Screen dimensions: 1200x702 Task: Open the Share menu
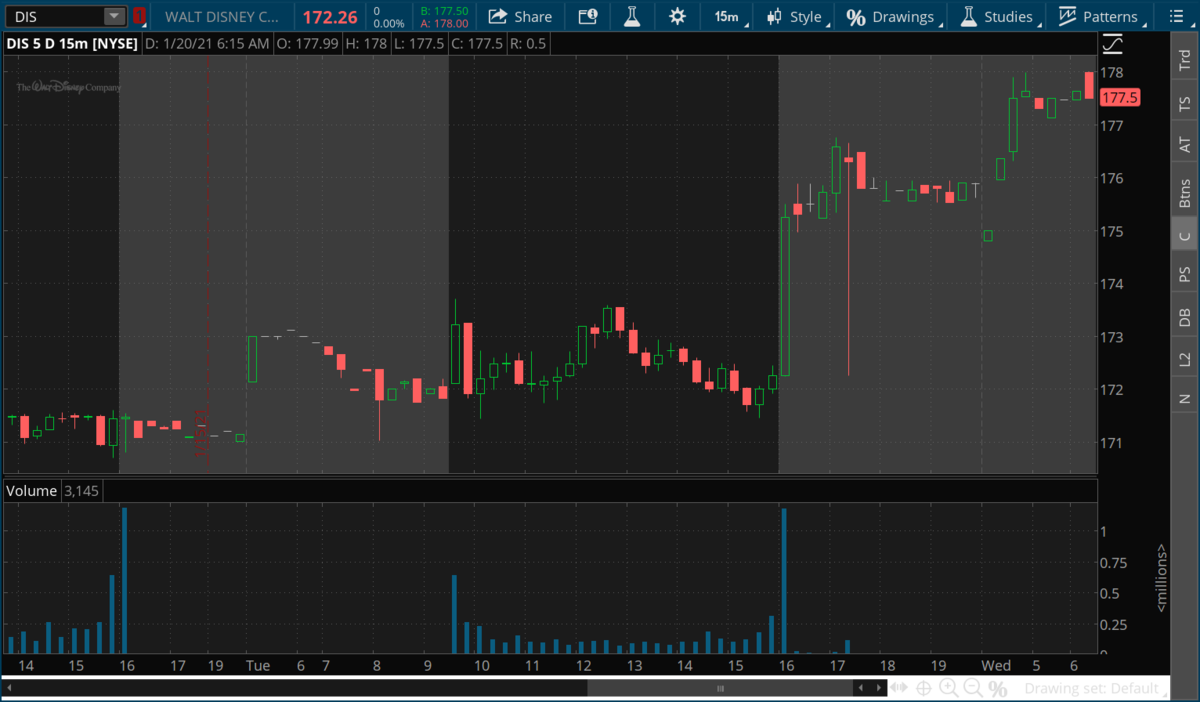coord(520,16)
